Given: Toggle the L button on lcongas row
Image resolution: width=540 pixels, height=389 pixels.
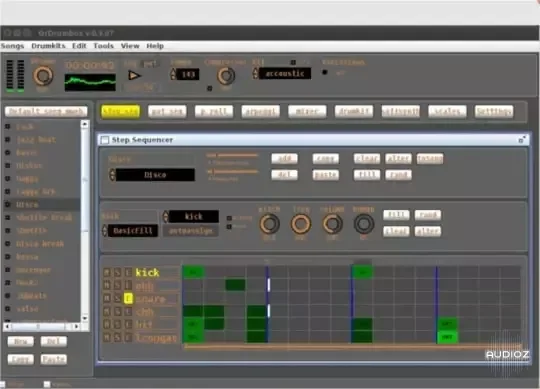Looking at the screenshot, I should (x=128, y=337).
